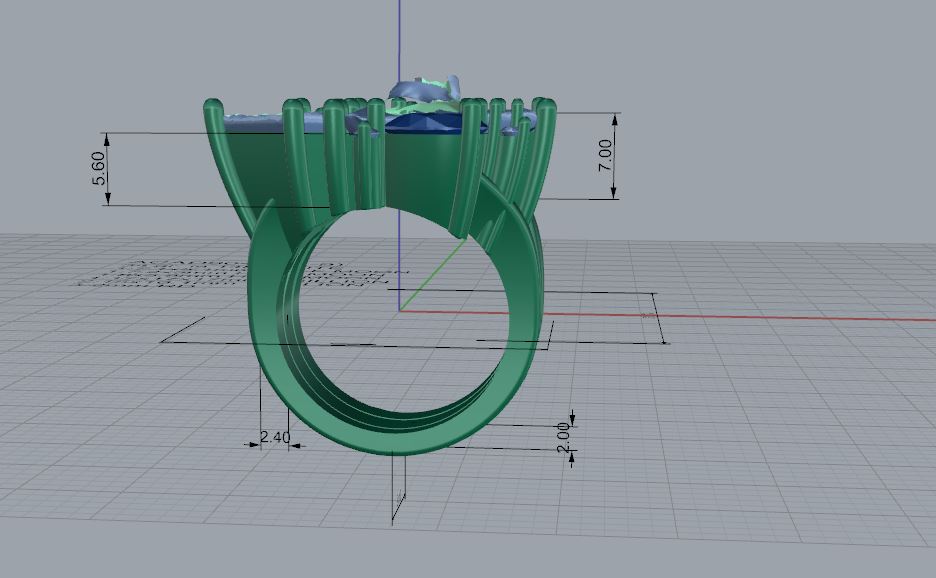Select the light blue sculpted piece atop stone
936x578 pixels.
pyautogui.click(x=425, y=90)
